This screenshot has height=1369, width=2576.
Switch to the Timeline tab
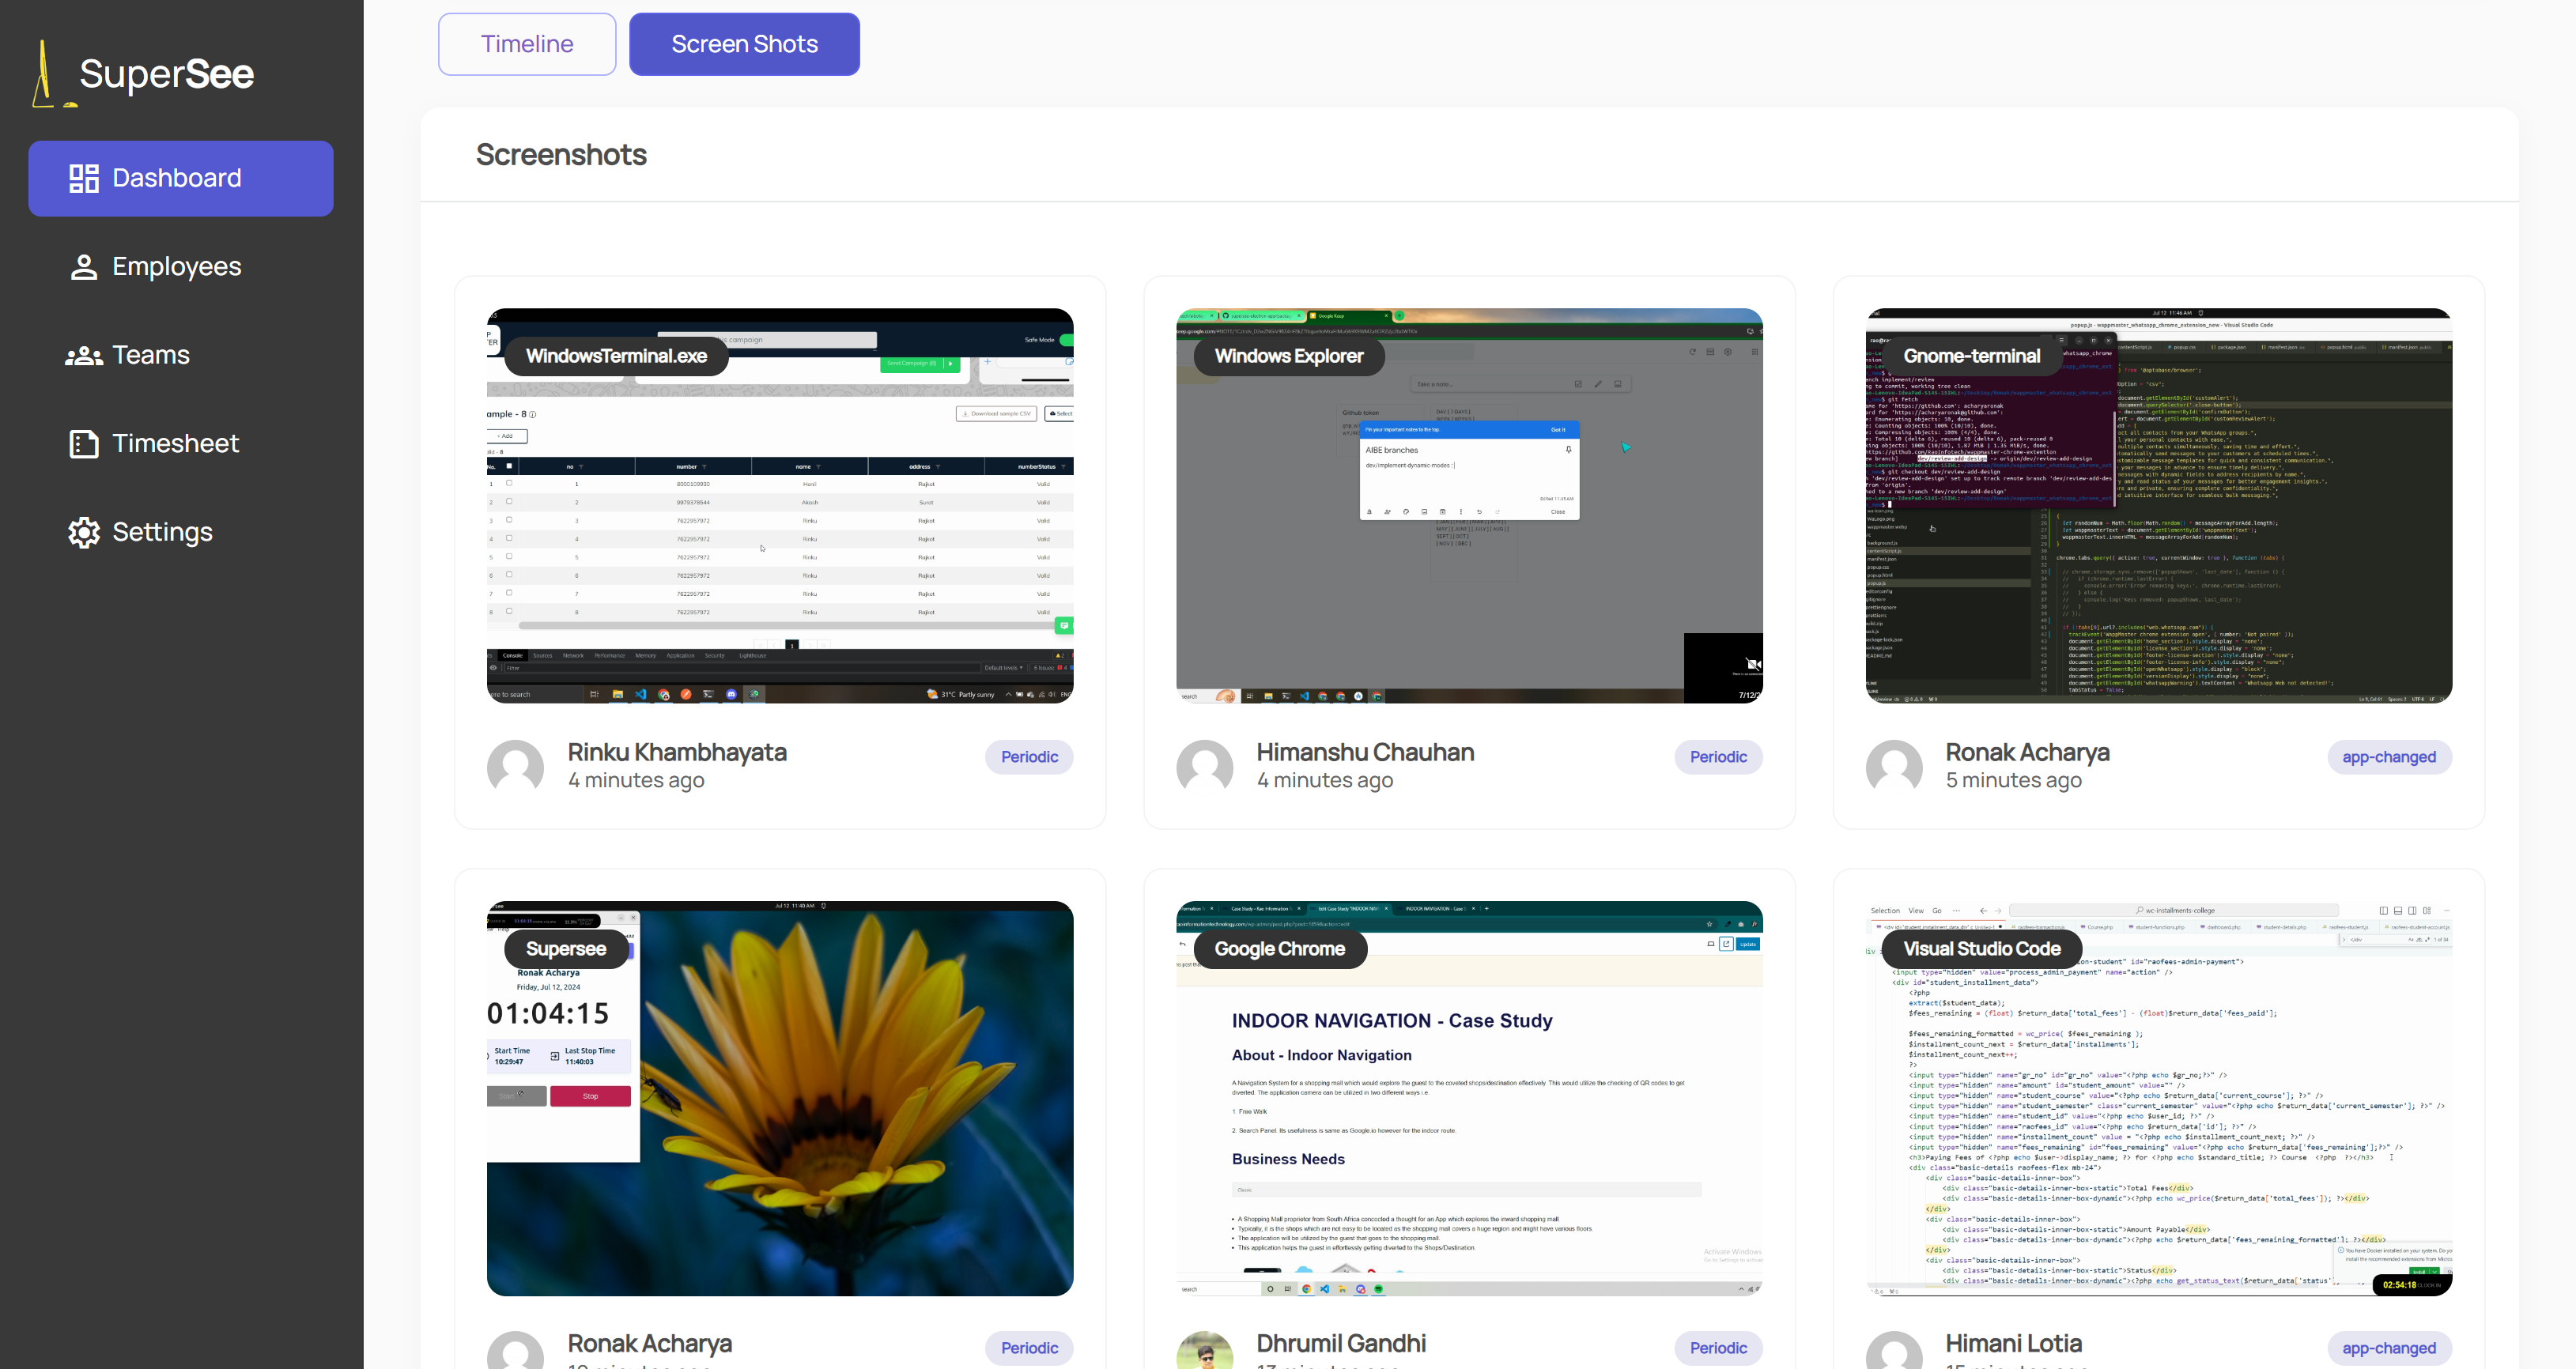(527, 44)
